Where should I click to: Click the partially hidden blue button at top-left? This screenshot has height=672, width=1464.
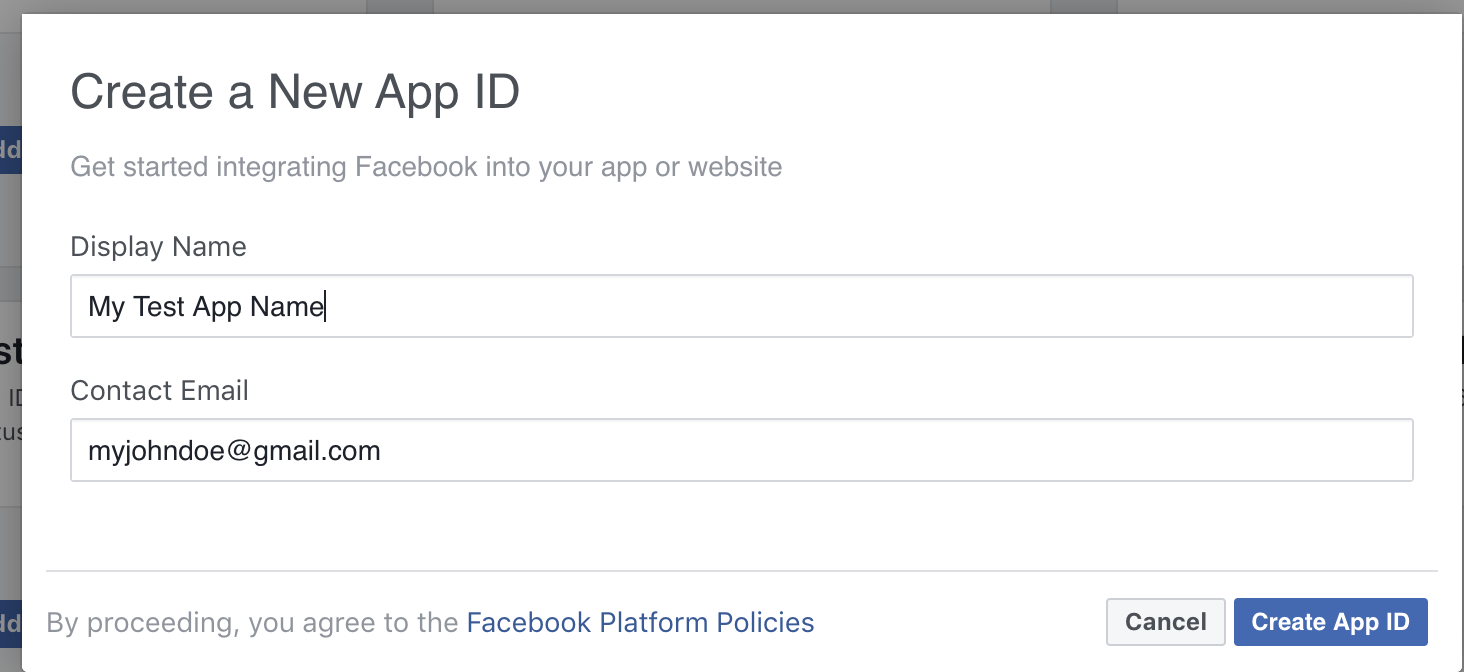click(10, 150)
